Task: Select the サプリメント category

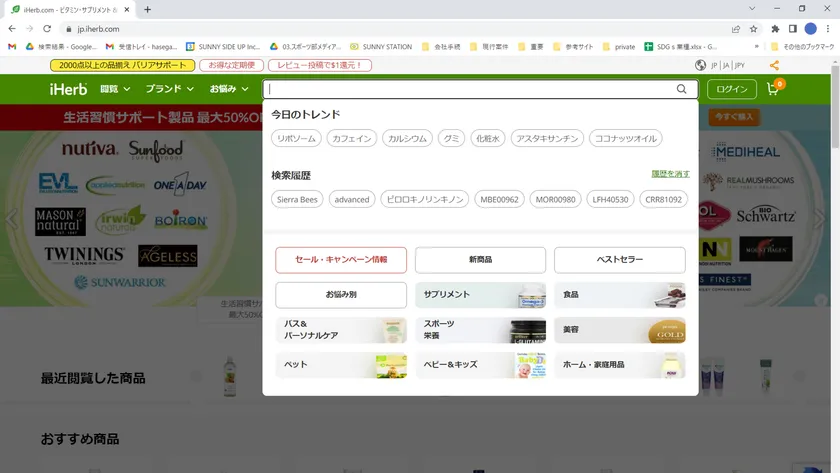Action: tap(480, 295)
